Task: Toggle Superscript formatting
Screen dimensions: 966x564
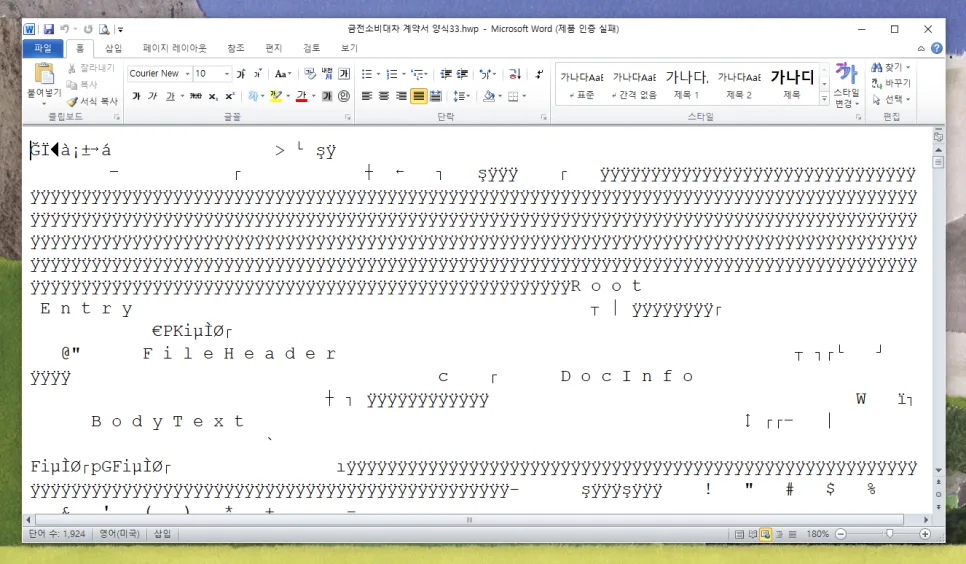Action: pyautogui.click(x=230, y=96)
